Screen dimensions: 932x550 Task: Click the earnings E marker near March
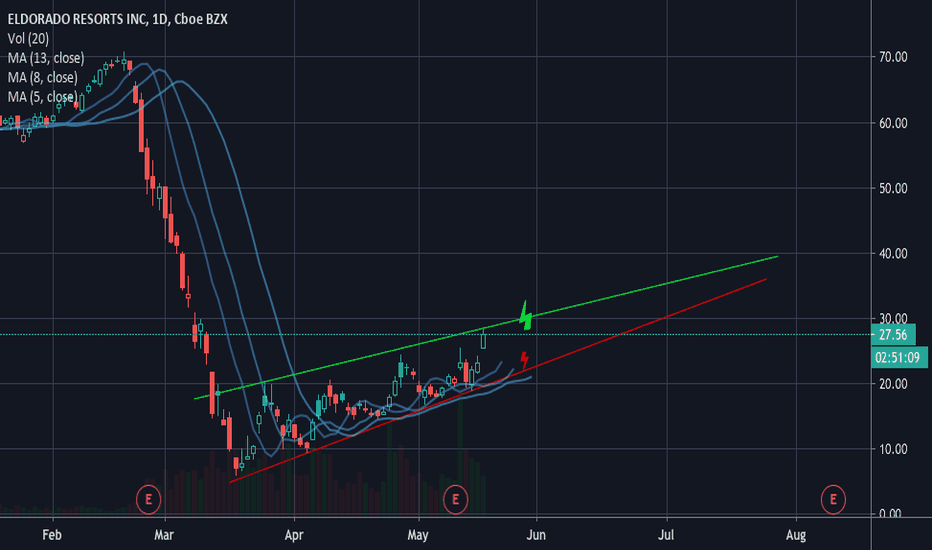(148, 499)
